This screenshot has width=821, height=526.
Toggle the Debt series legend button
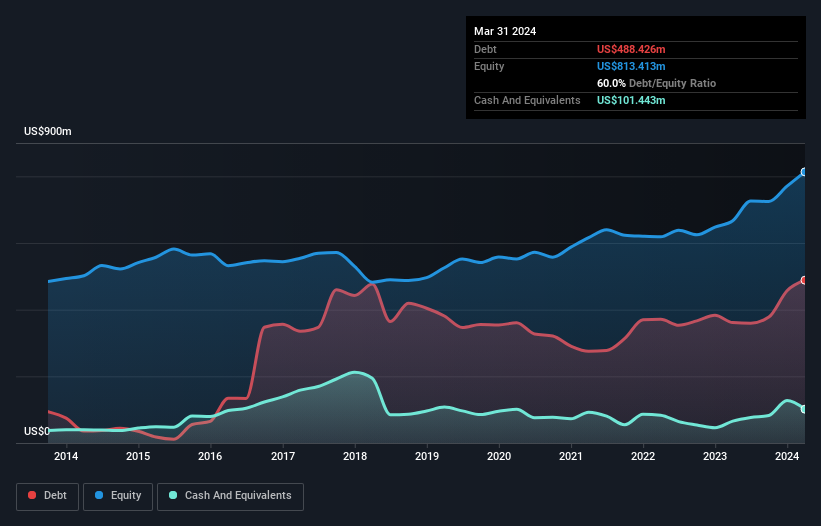pyautogui.click(x=47, y=496)
